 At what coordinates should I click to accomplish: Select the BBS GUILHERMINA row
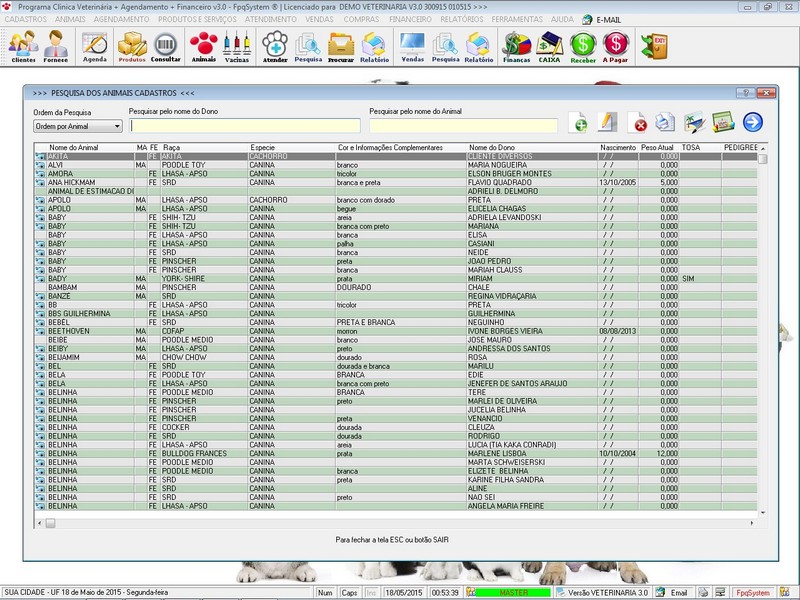396,314
